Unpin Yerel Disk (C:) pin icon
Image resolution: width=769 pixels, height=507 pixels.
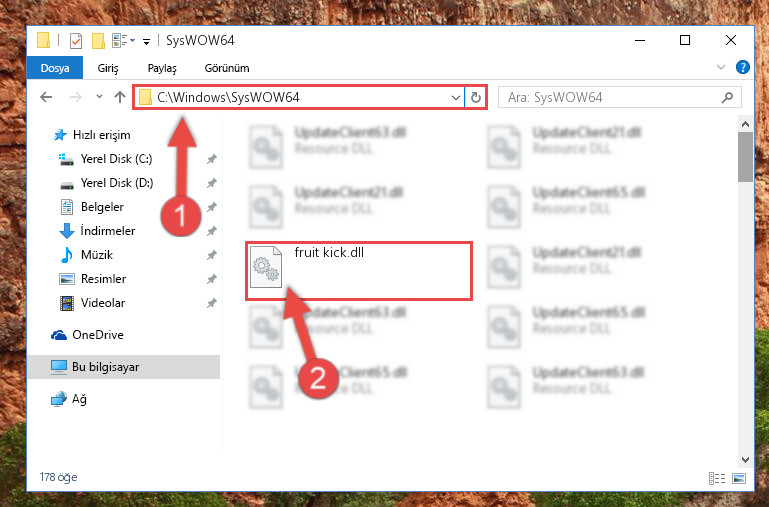pos(211,159)
